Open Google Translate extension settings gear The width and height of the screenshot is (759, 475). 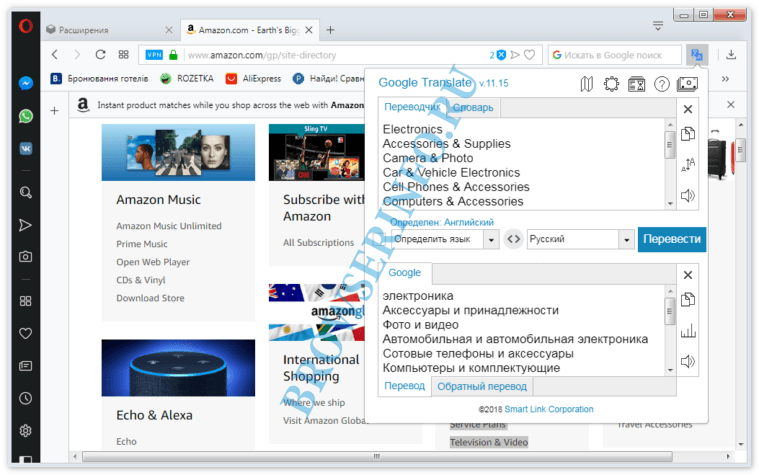pyautogui.click(x=611, y=84)
